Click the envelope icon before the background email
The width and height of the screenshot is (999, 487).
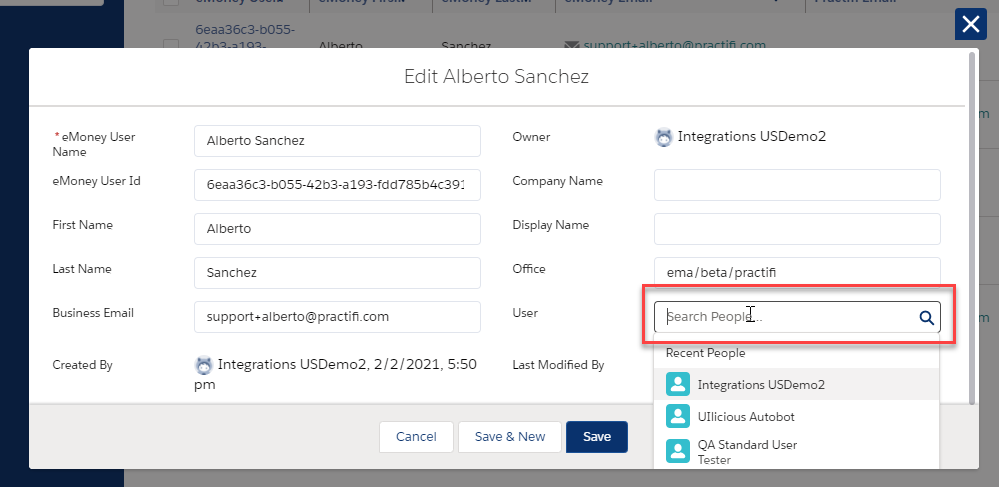(x=571, y=46)
